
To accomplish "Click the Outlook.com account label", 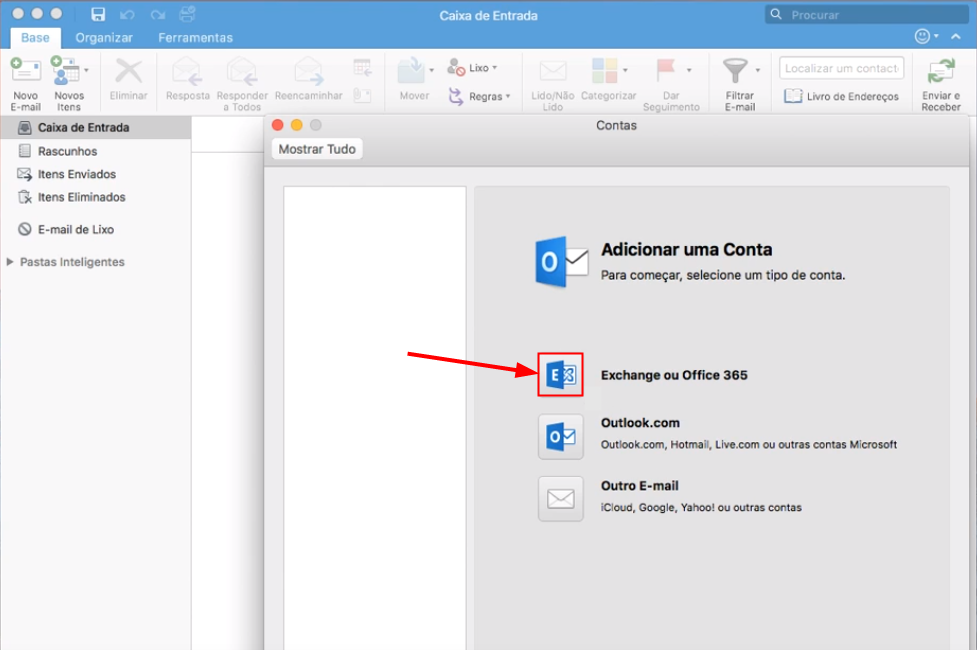I will 640,423.
